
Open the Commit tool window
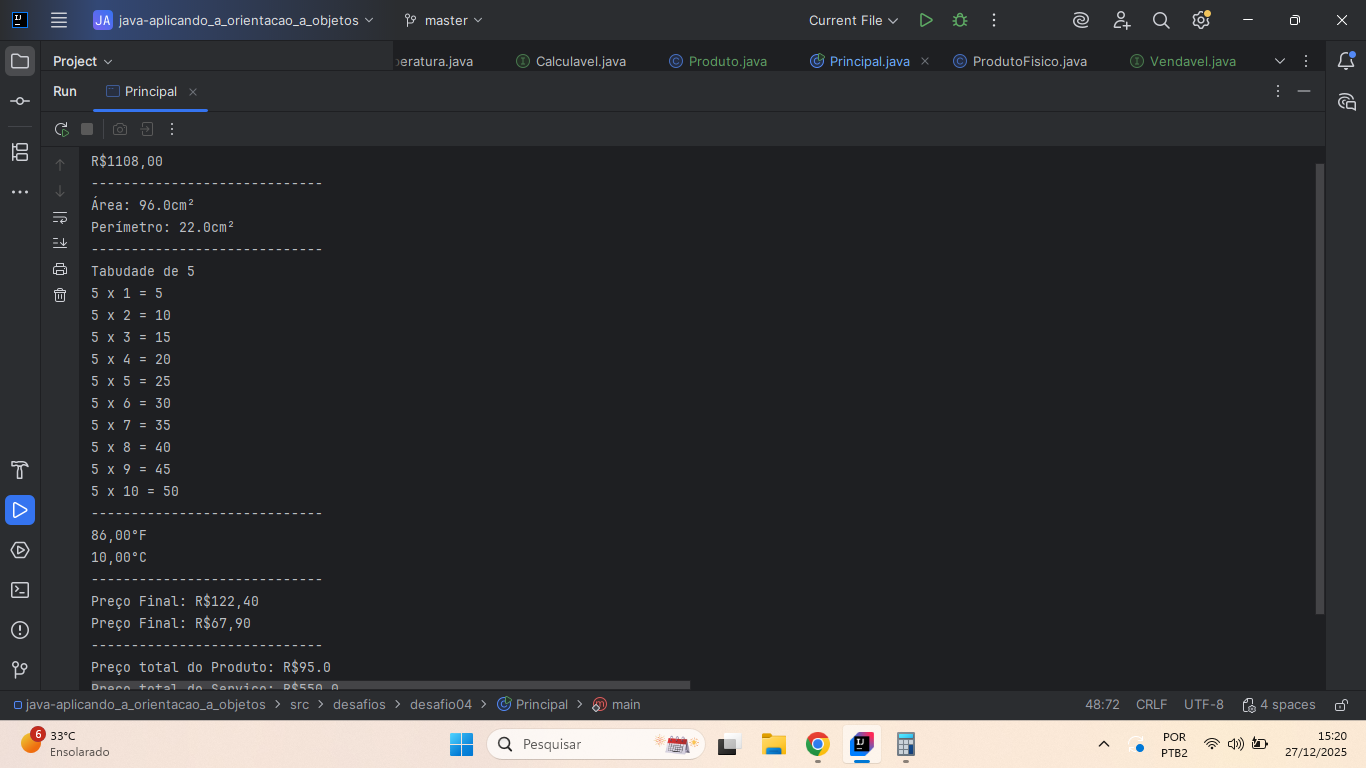click(20, 101)
